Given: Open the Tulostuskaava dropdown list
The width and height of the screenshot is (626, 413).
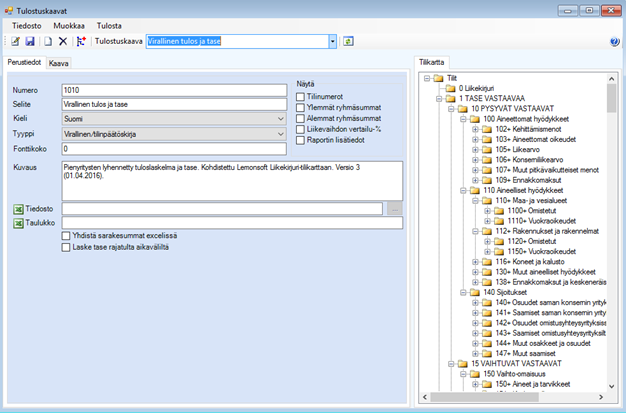Looking at the screenshot, I should 332,42.
